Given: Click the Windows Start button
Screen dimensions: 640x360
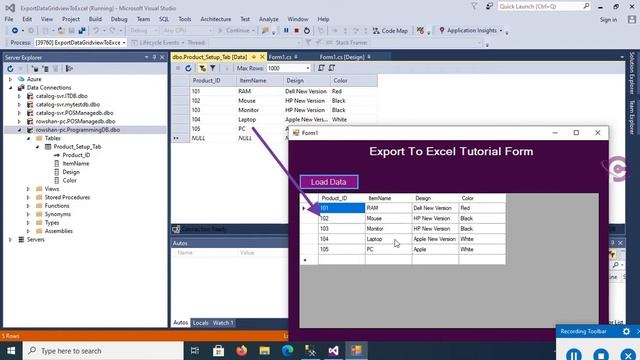Looking at the screenshot, I should click(x=11, y=351).
